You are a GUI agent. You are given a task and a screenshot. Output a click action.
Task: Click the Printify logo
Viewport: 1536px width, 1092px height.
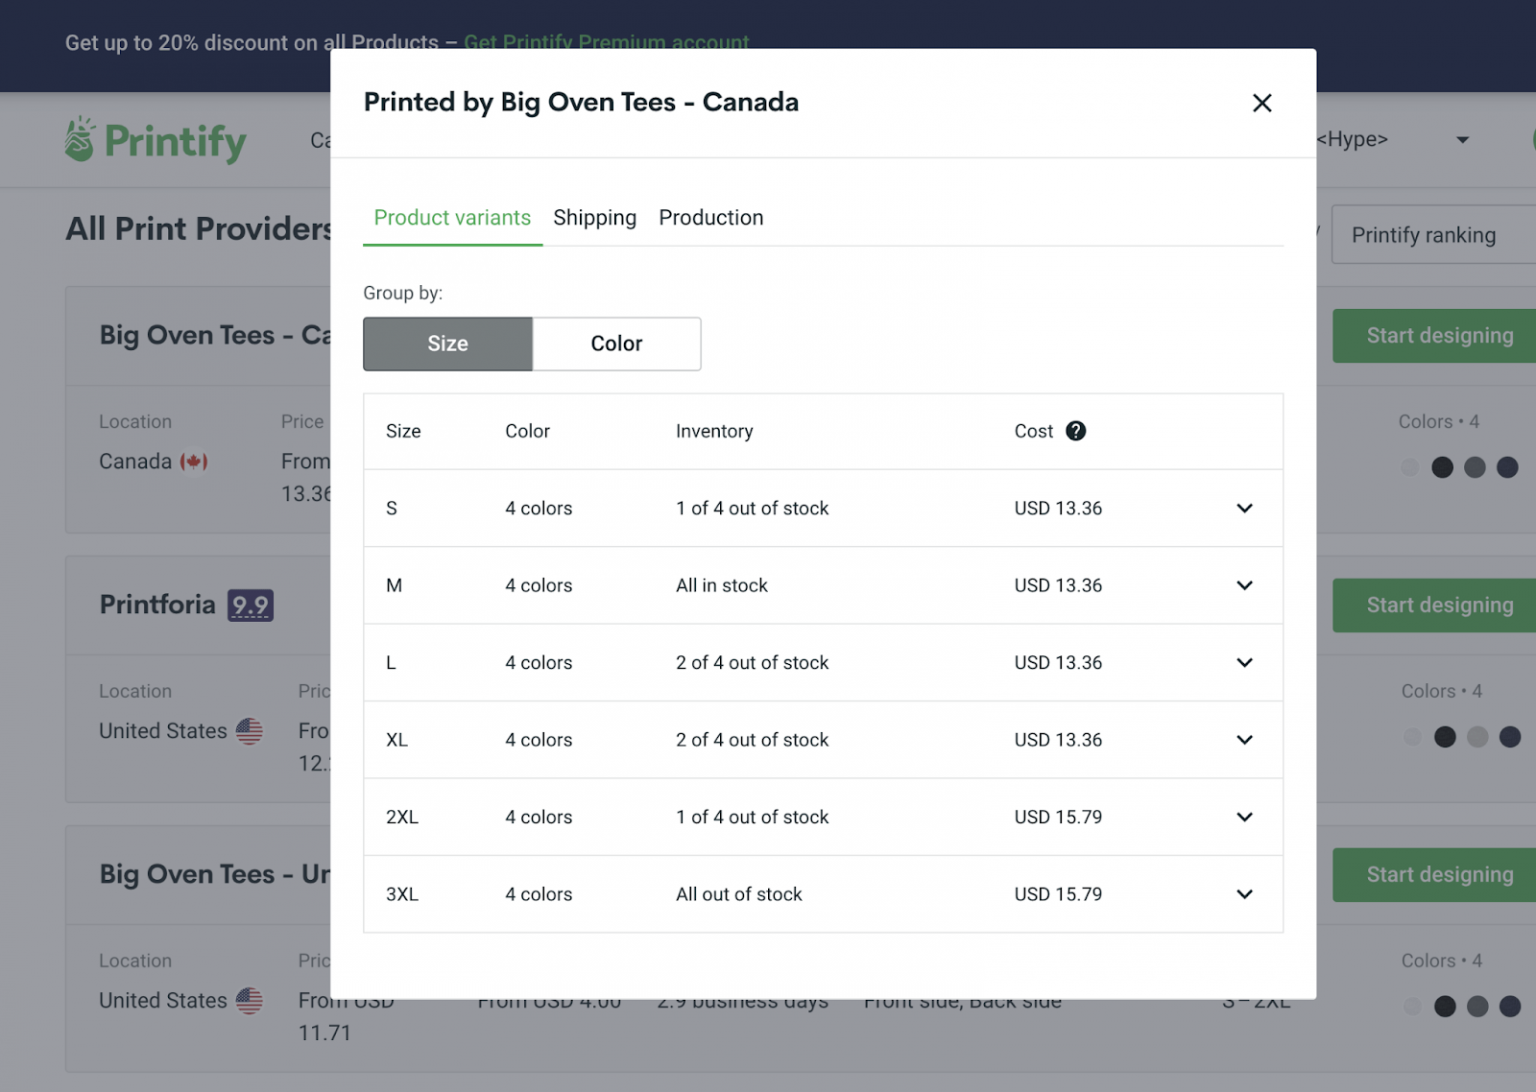pos(154,139)
